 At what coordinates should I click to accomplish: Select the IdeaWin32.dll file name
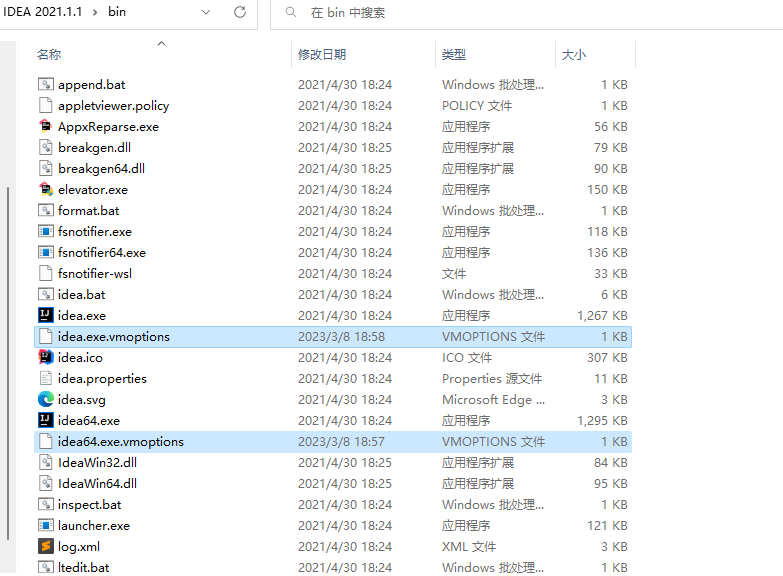[x=97, y=463]
